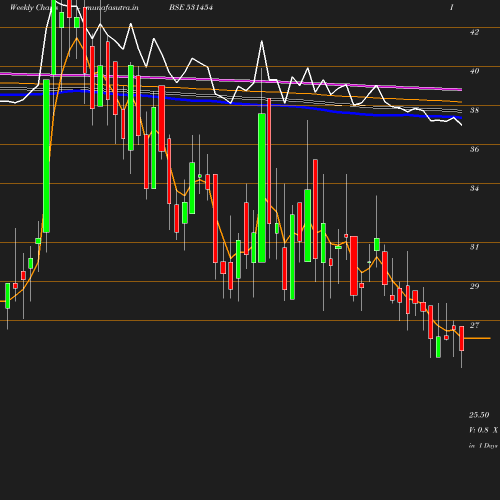
Task: Click the munafasutra.in label text
Action: click(111, 7)
